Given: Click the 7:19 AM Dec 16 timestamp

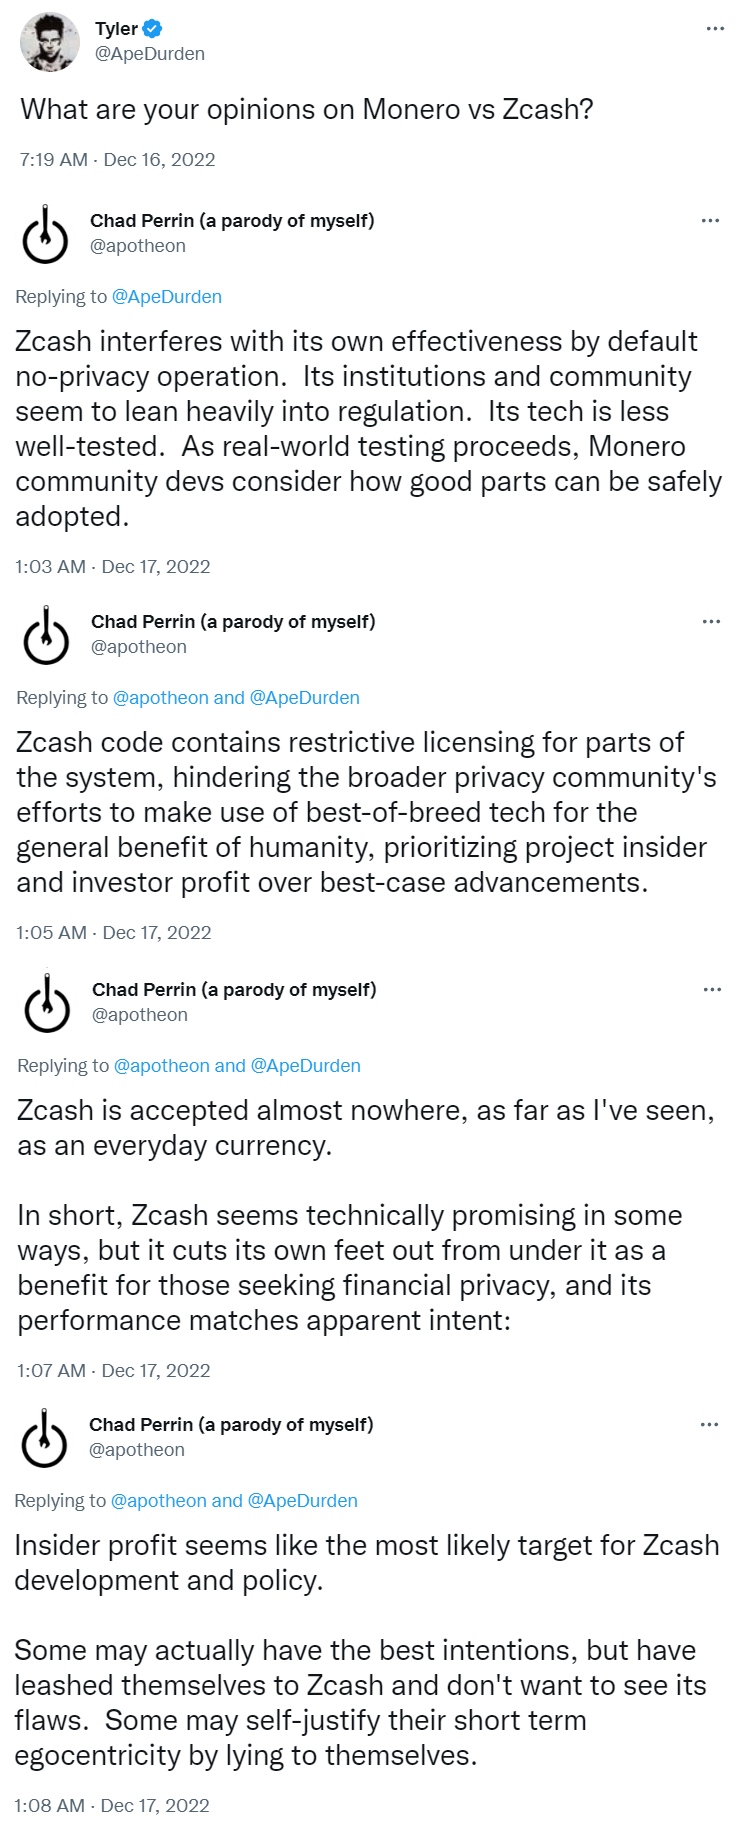Looking at the screenshot, I should coord(117,160).
